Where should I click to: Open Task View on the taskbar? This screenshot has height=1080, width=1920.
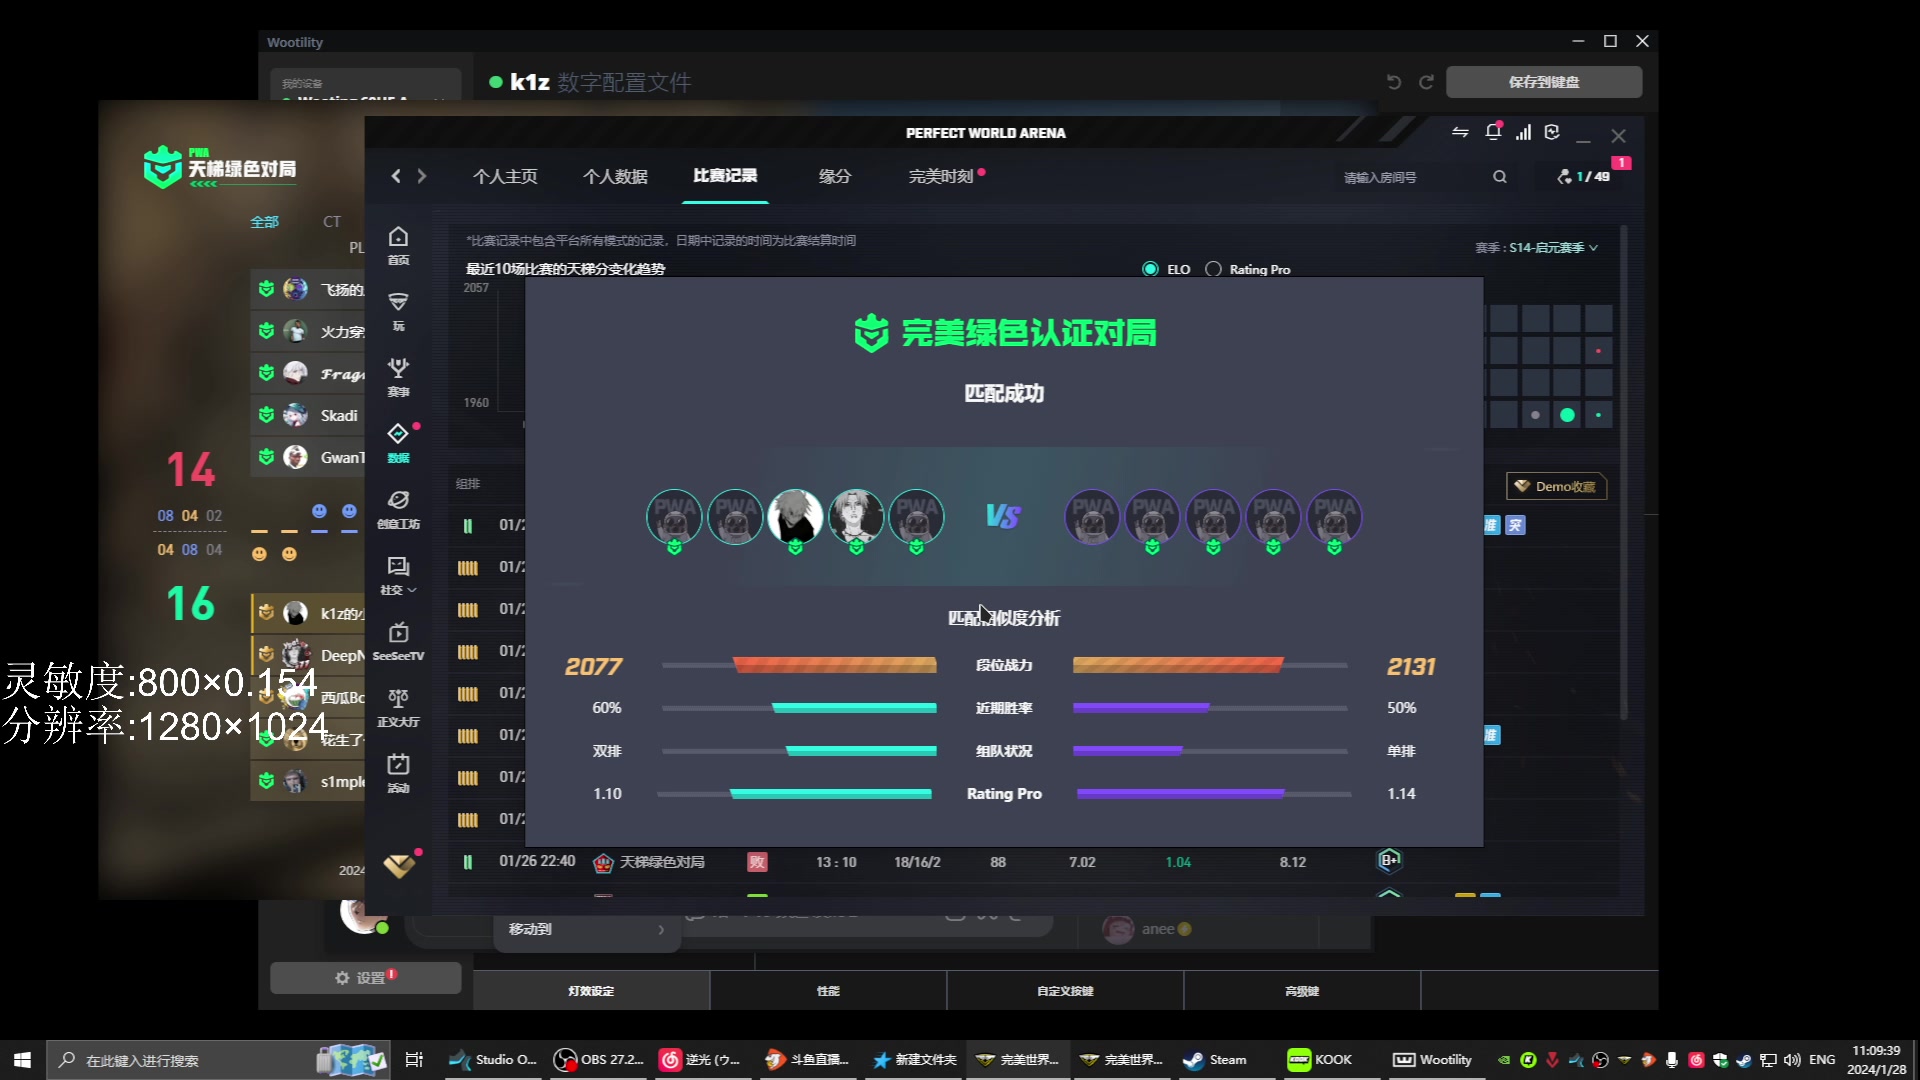click(x=414, y=1060)
